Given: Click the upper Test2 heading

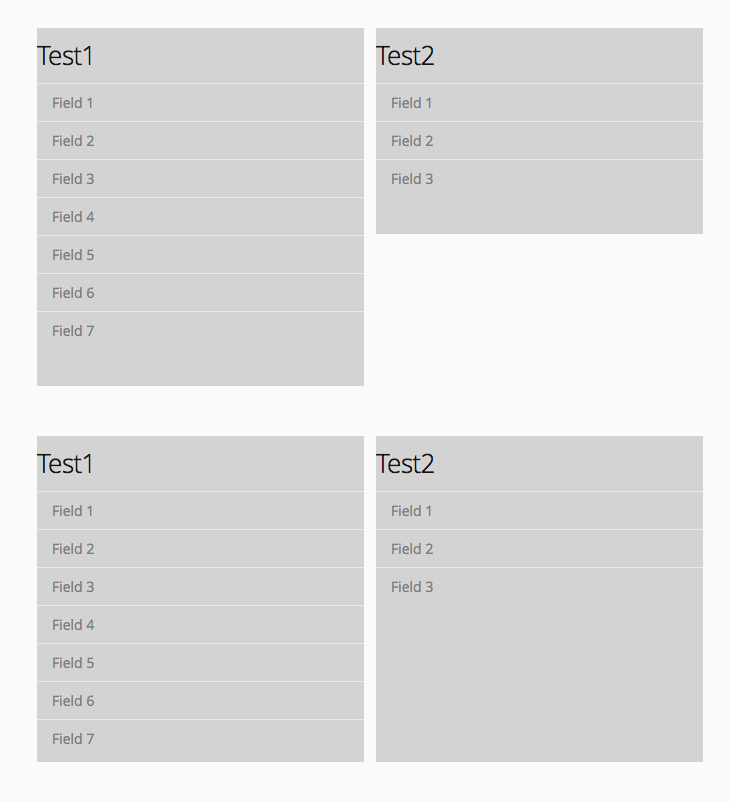Looking at the screenshot, I should click(406, 56).
